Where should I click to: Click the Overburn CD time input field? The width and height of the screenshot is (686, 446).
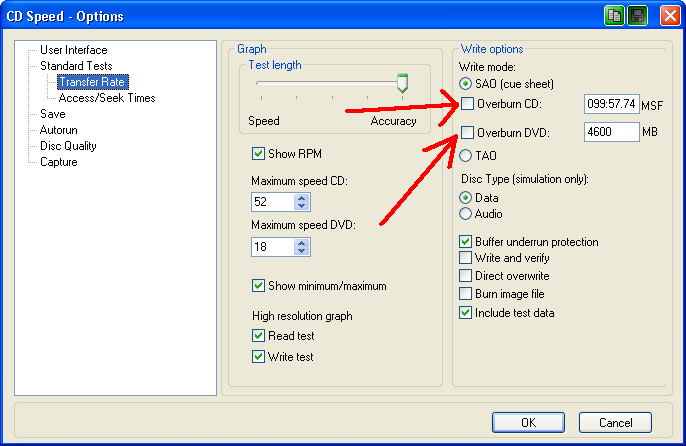(x=611, y=104)
